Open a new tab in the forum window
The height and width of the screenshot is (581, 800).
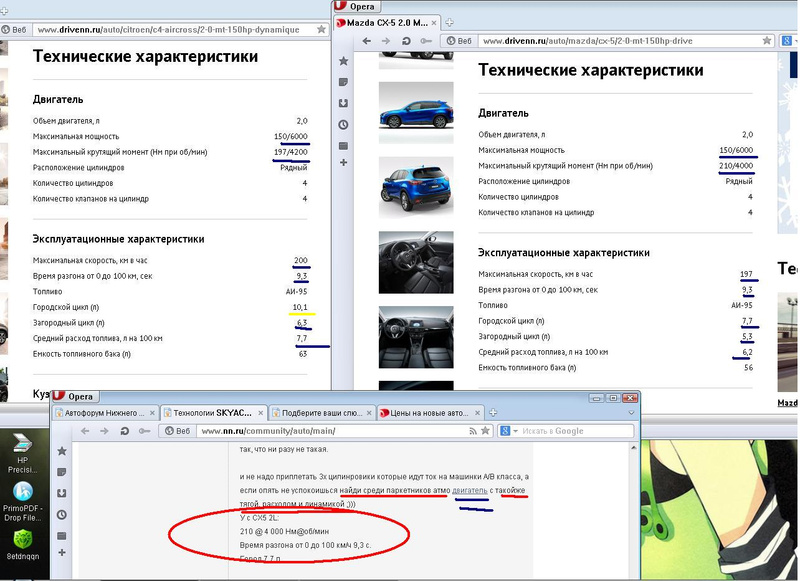pyautogui.click(x=493, y=412)
